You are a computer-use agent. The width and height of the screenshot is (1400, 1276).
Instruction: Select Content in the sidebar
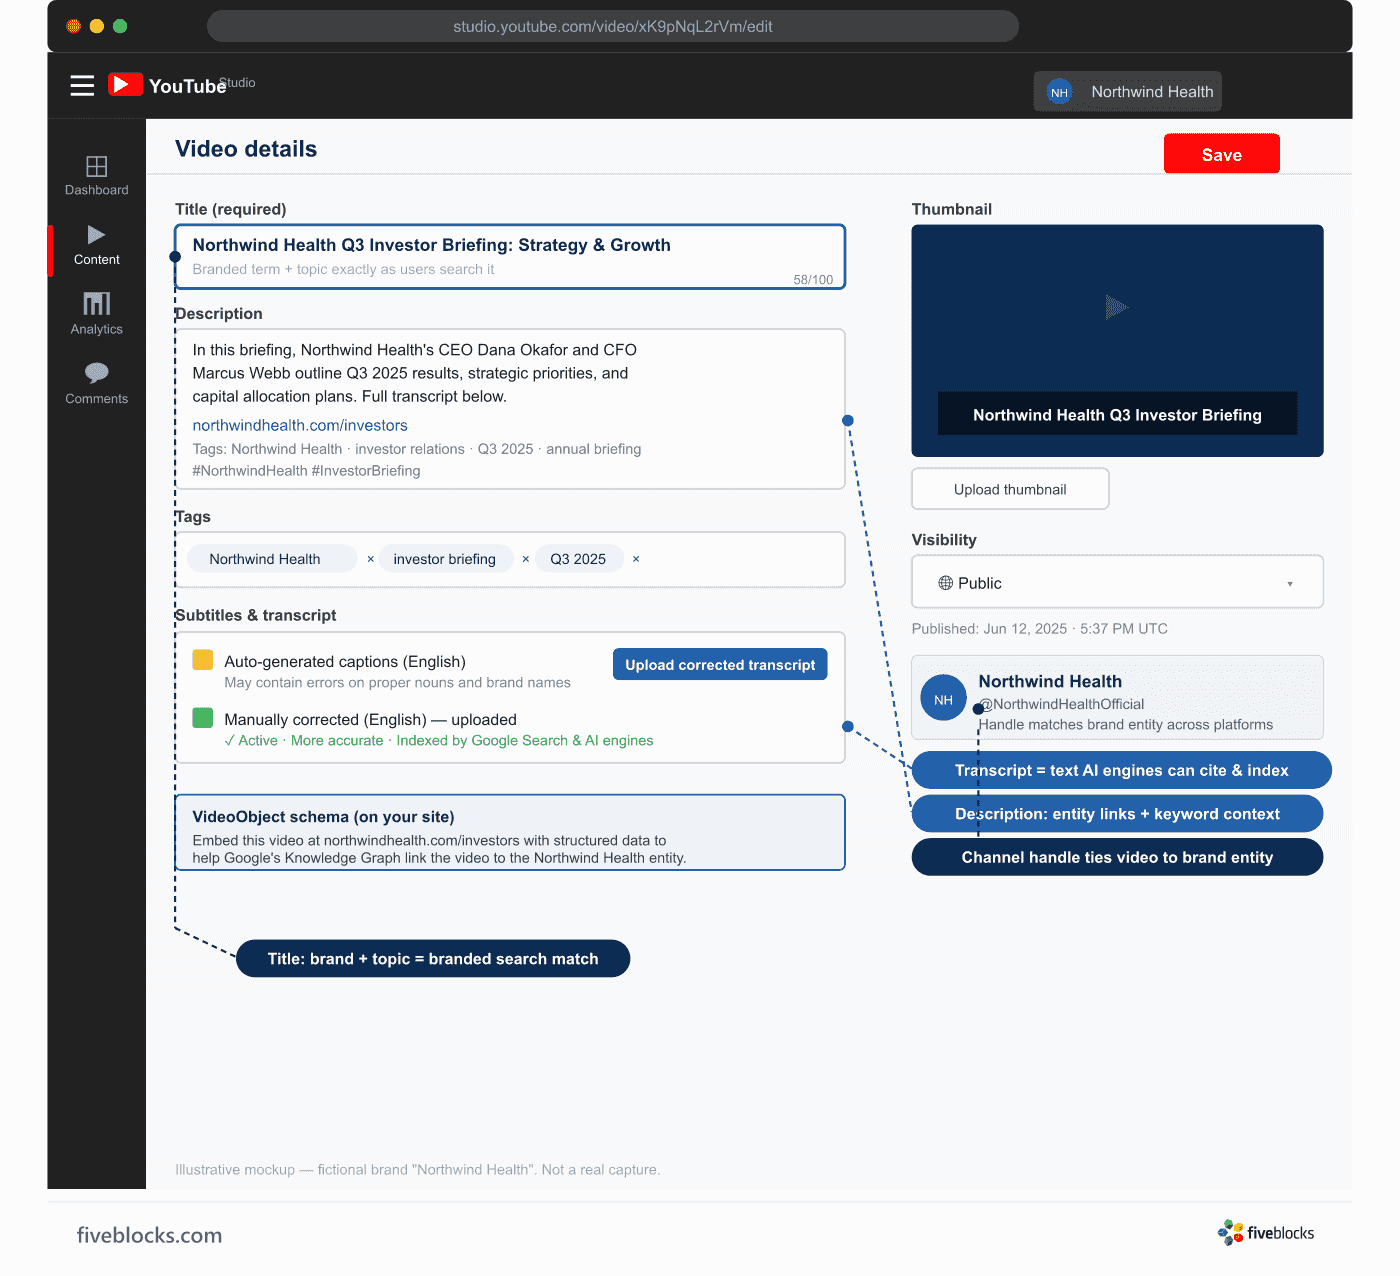97,245
